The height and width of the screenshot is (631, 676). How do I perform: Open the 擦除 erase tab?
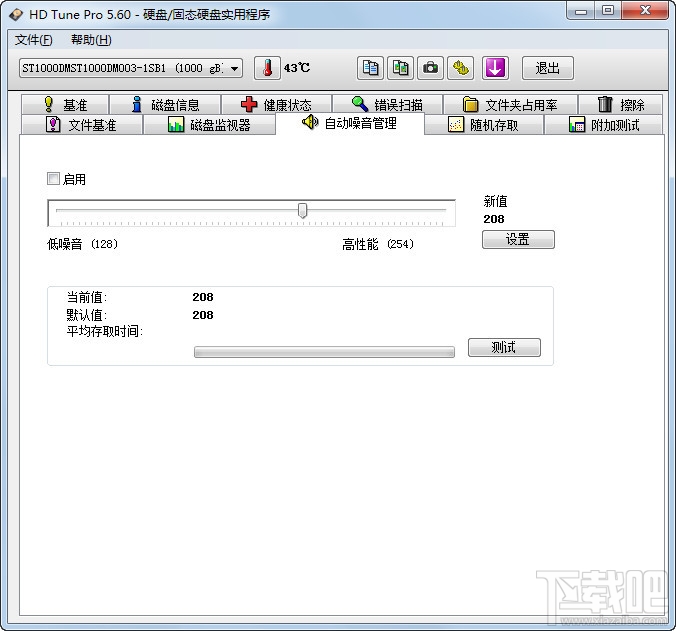click(620, 105)
